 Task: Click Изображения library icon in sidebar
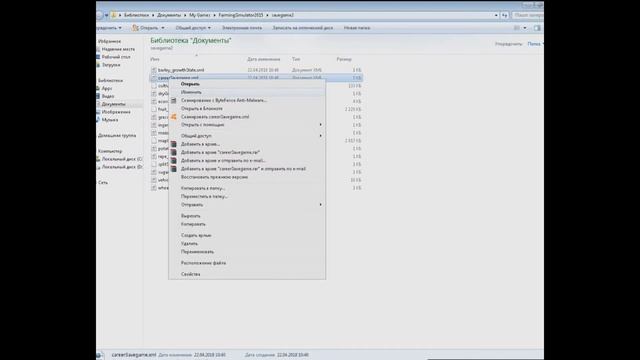coord(98,112)
